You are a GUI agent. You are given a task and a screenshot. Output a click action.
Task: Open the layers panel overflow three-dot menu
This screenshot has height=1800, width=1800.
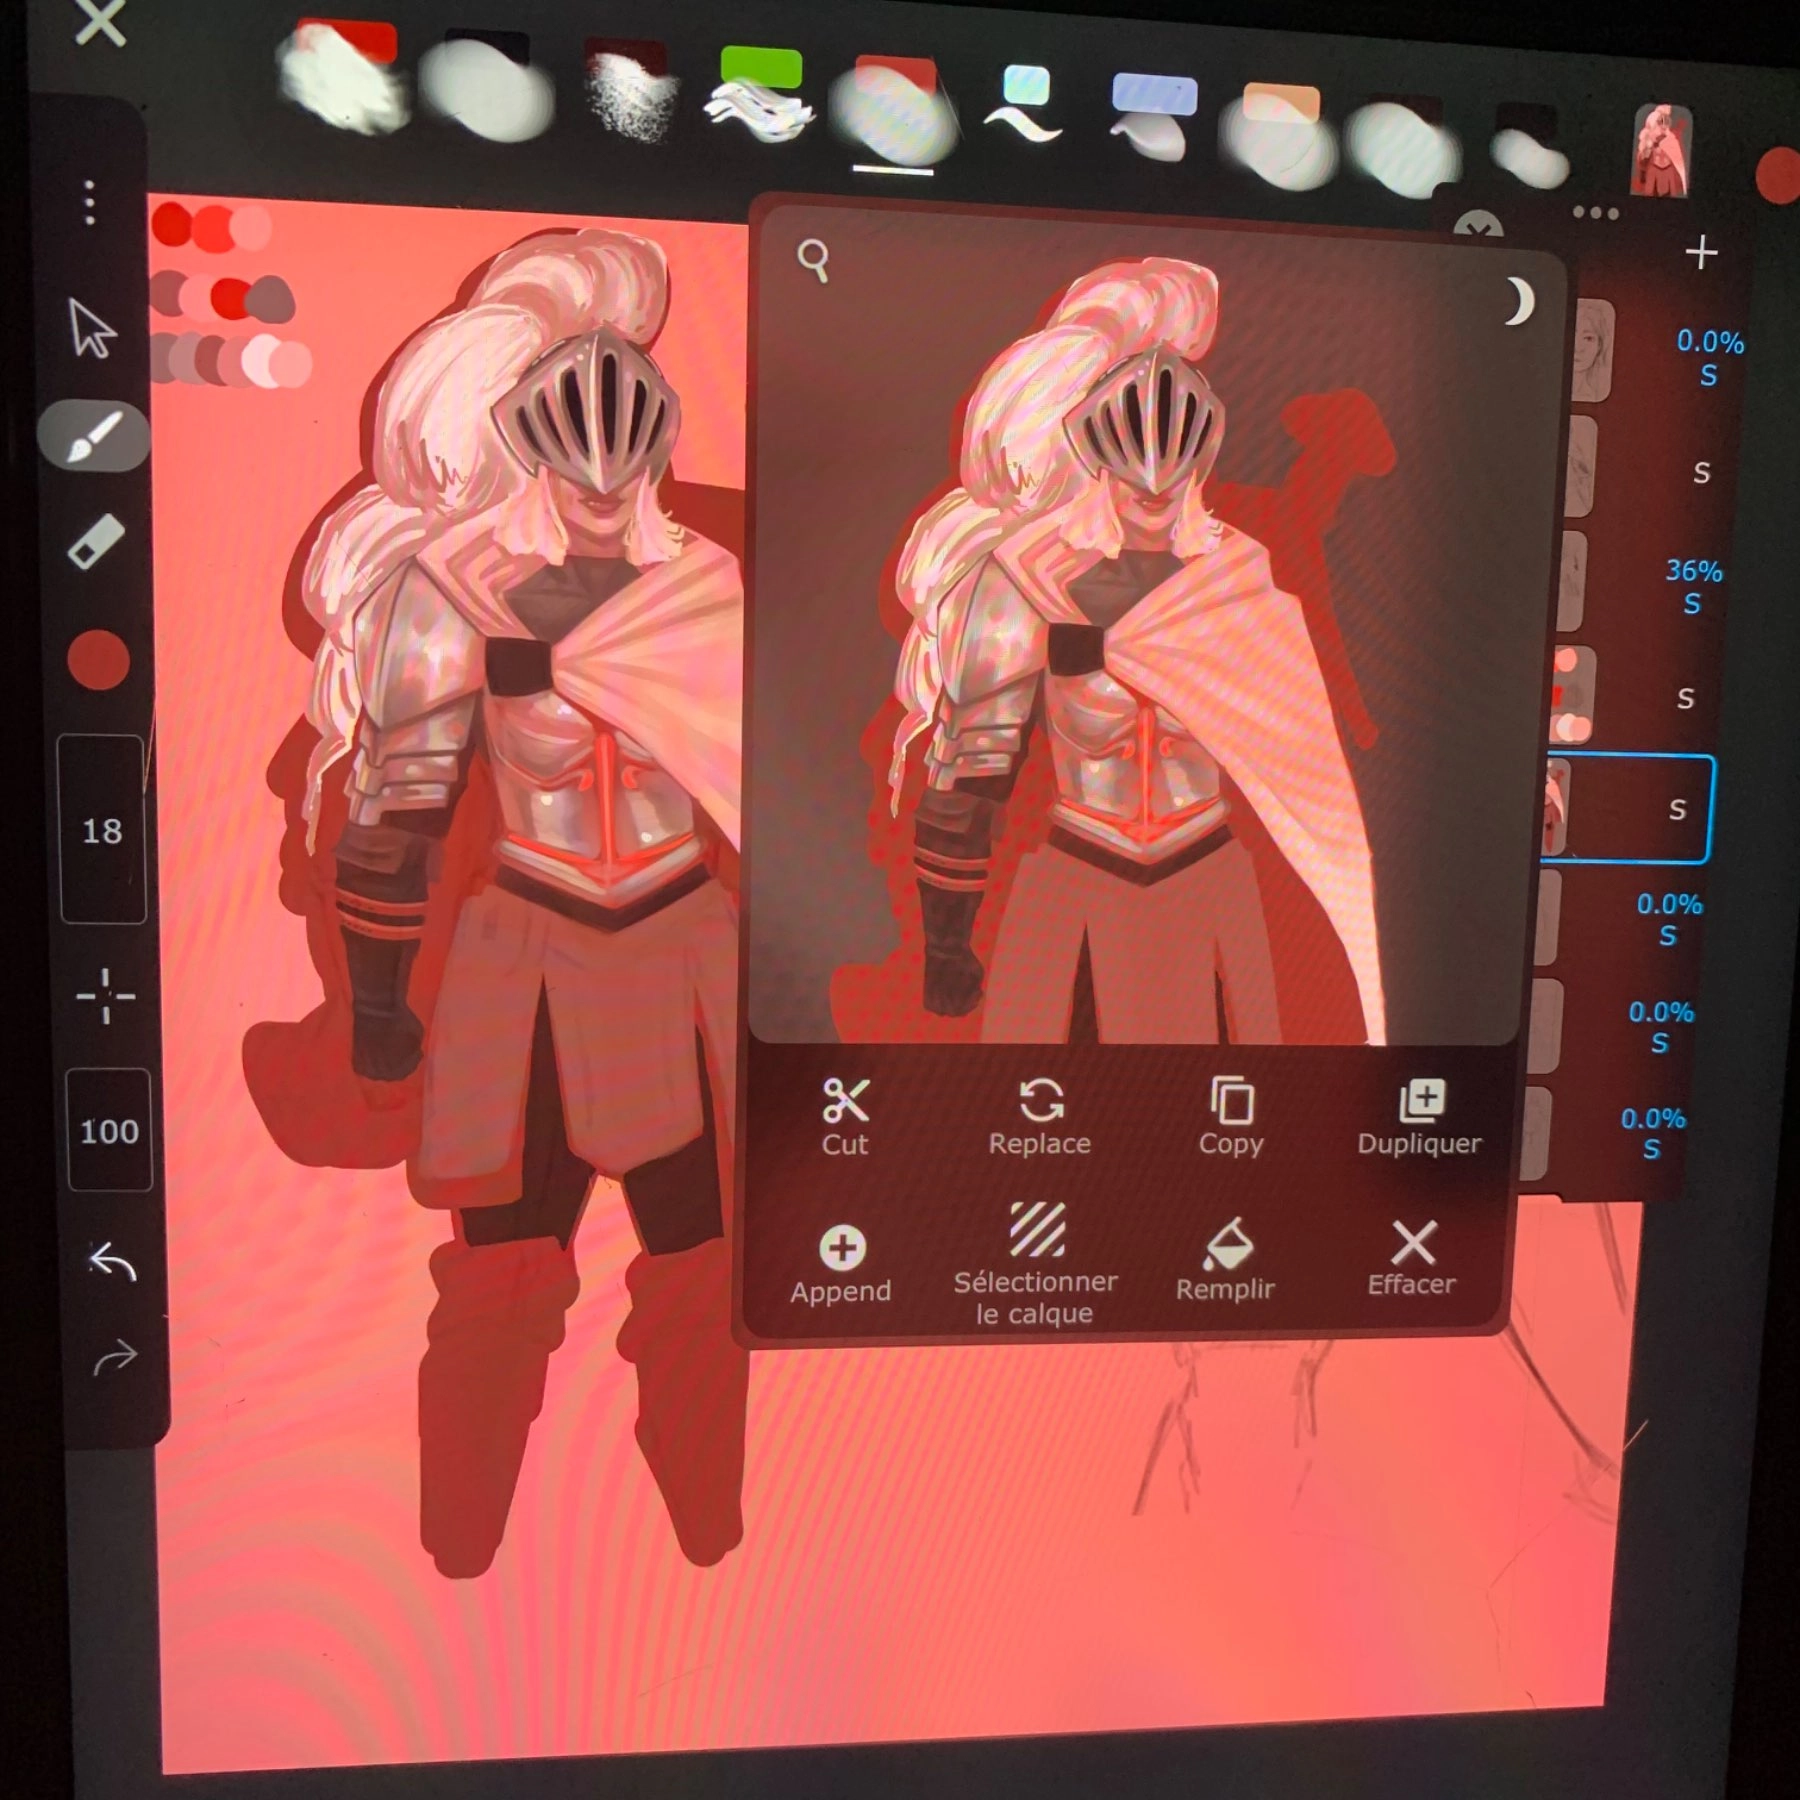pyautogui.click(x=1596, y=211)
